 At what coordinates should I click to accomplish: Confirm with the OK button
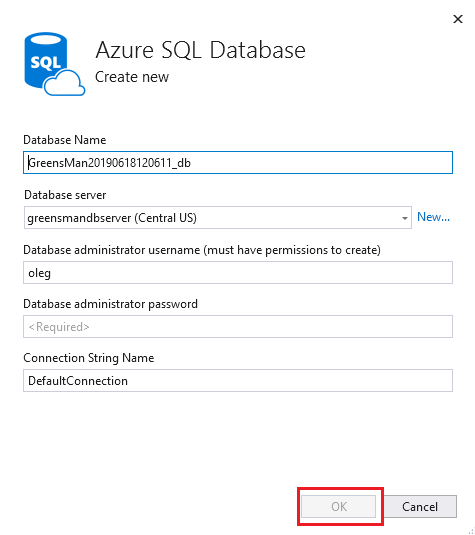tap(339, 506)
